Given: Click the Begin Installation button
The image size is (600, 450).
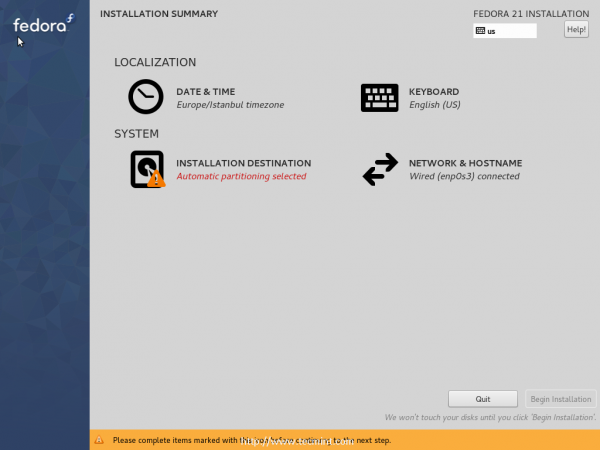Looking at the screenshot, I should click(561, 399).
